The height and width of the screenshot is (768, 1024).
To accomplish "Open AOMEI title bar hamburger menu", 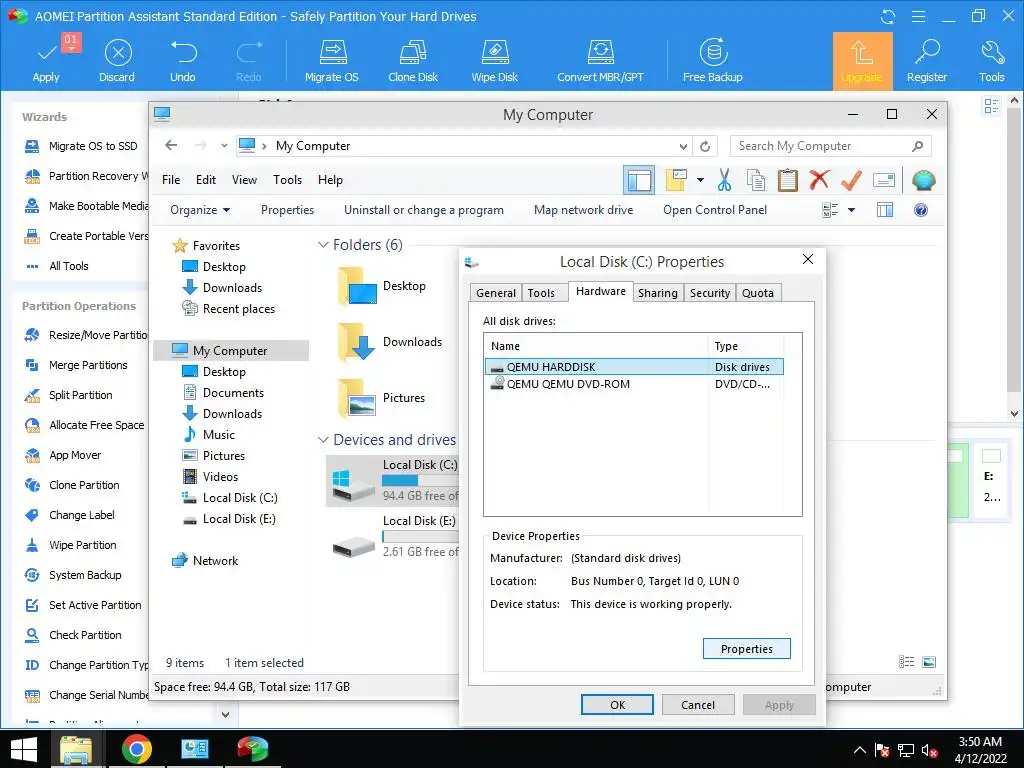I will click(918, 17).
